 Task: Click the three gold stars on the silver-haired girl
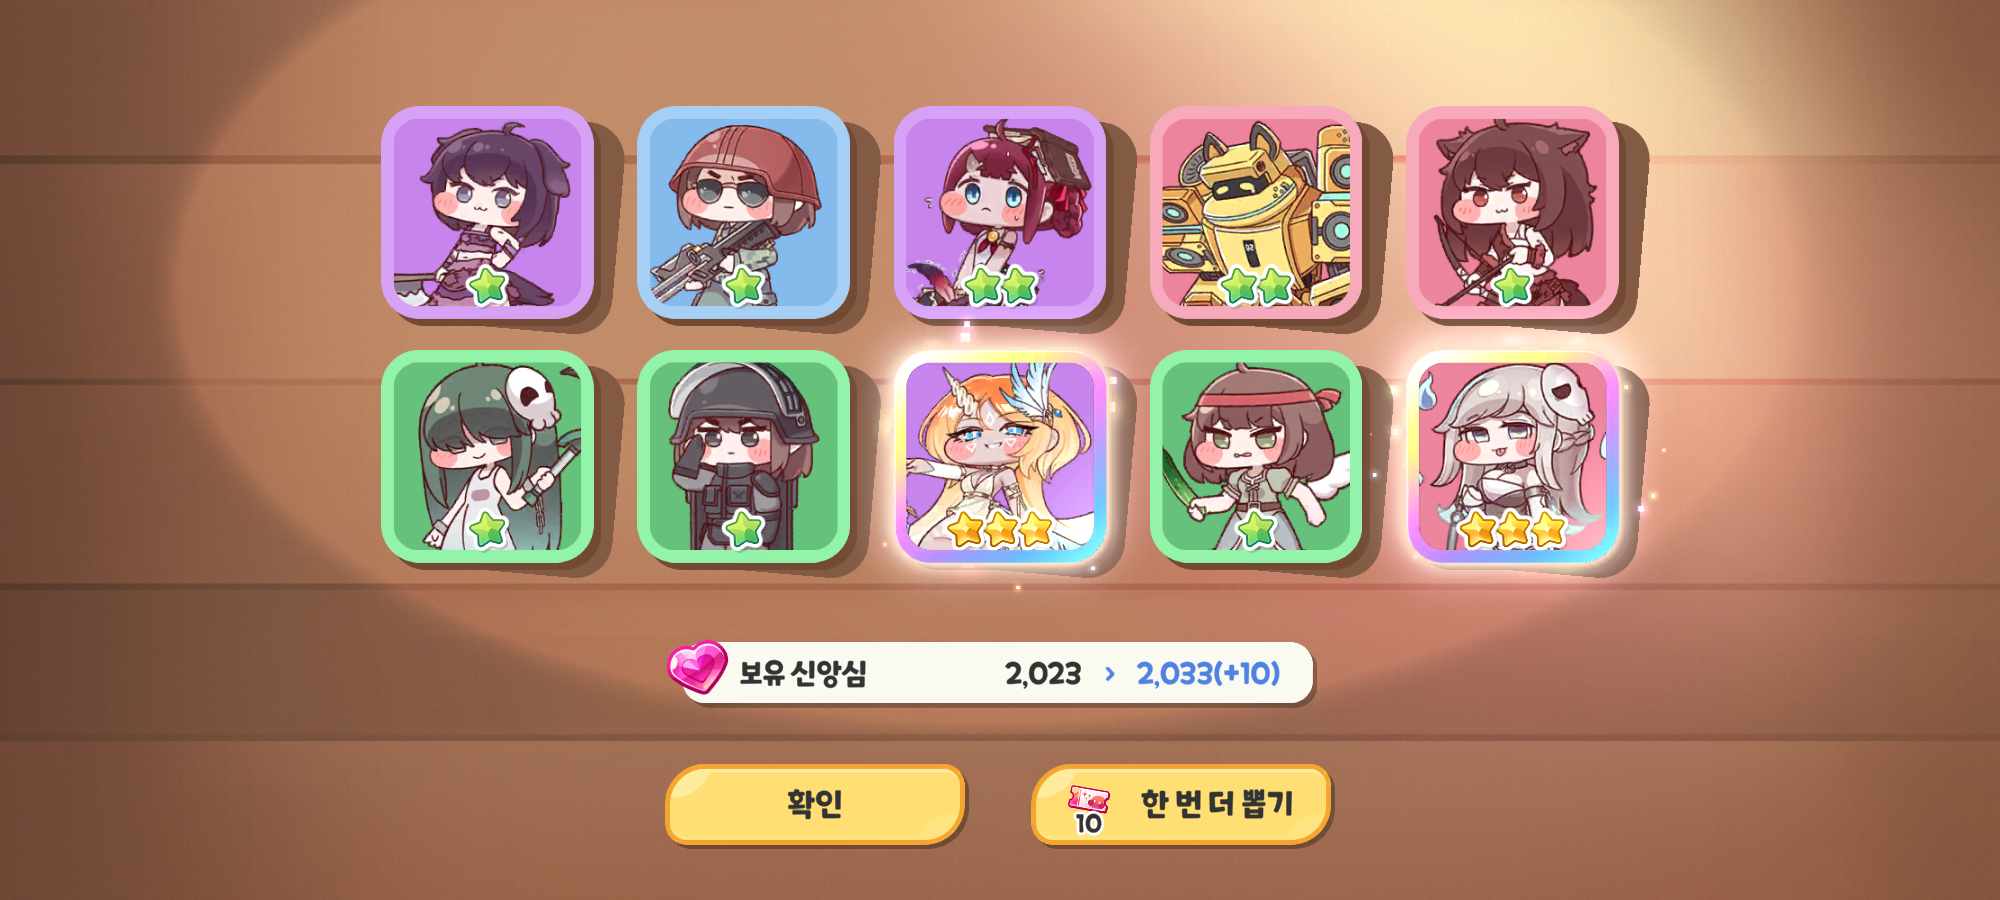click(1512, 529)
